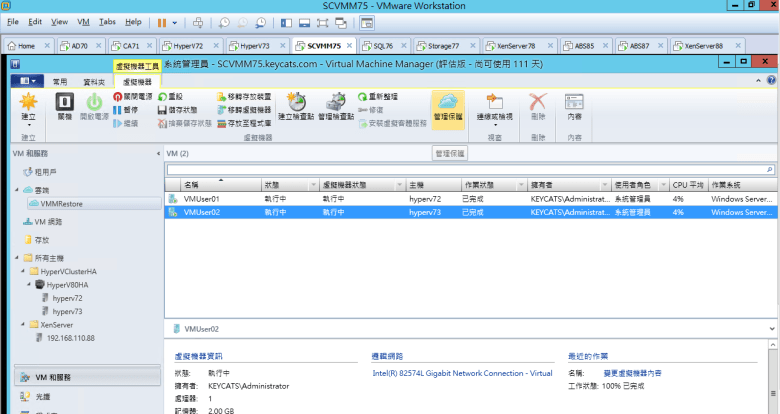Click the 建立檢查點 (Create Checkpoint) icon
The image size is (780, 414).
click(x=297, y=106)
